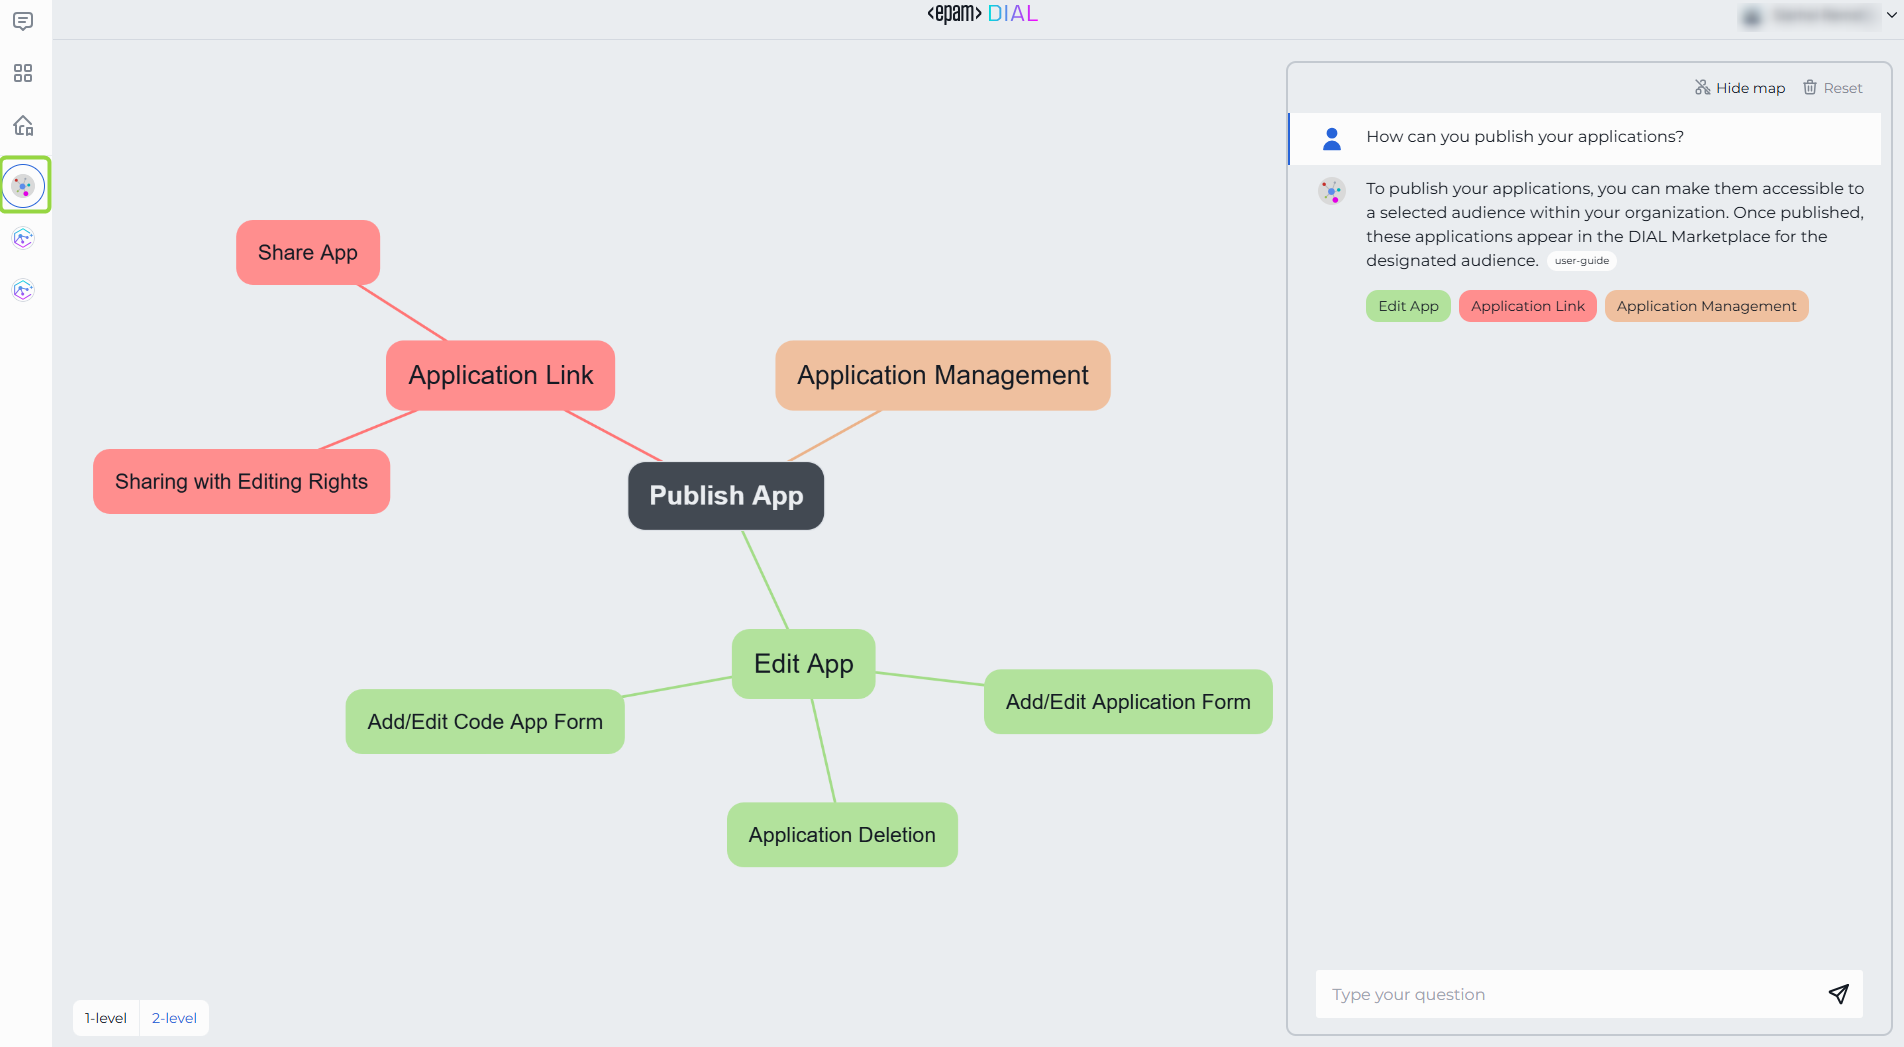Focus the Type your question field
The width and height of the screenshot is (1904, 1047).
1569,994
